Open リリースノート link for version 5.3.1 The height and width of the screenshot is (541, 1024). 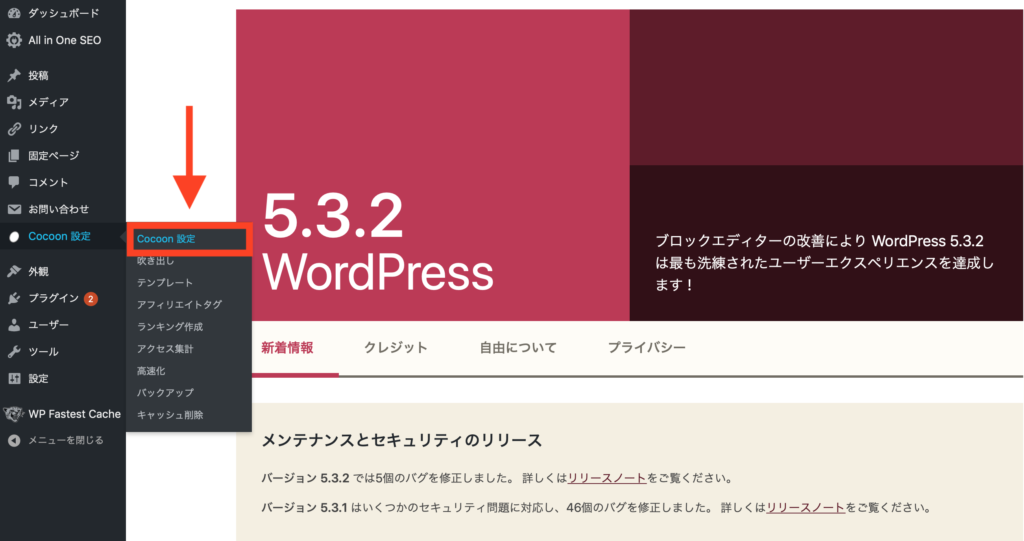(x=805, y=508)
